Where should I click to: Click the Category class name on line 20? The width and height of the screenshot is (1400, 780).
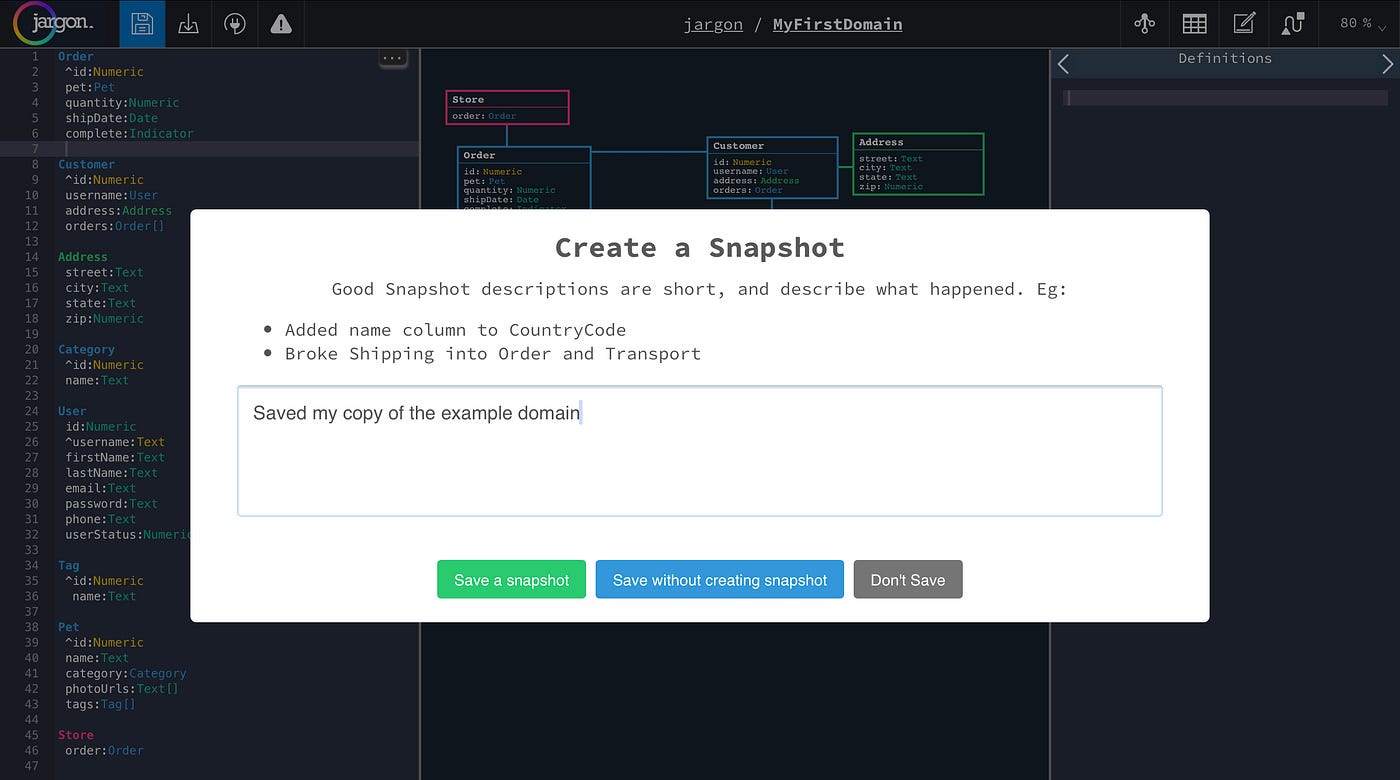[86, 350]
